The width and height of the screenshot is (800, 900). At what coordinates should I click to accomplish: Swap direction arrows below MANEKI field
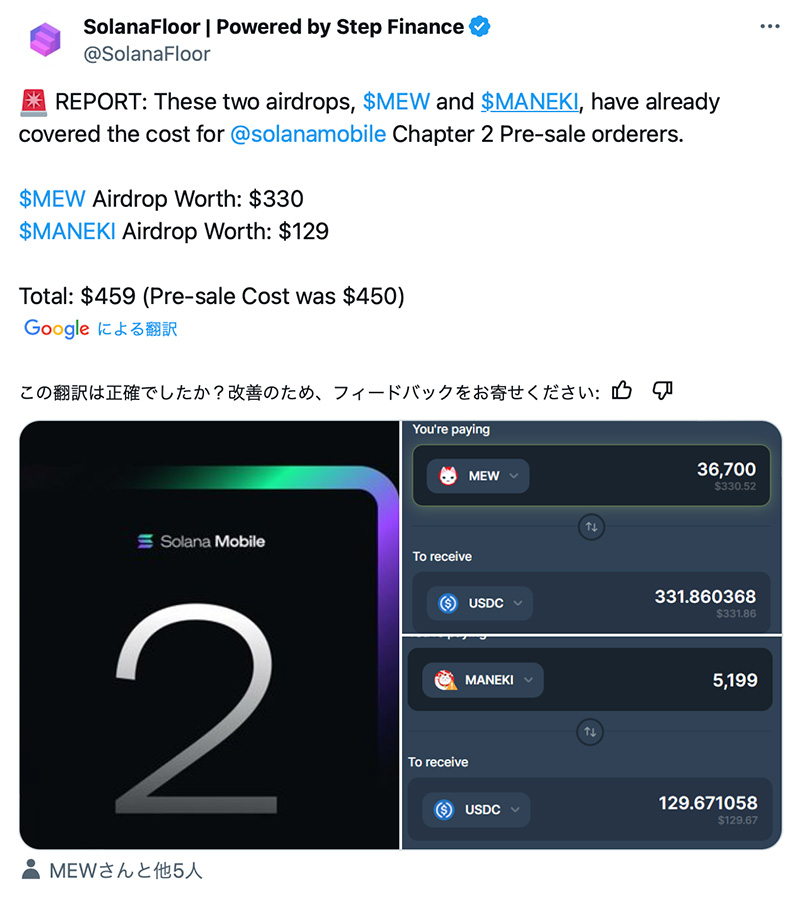589,731
